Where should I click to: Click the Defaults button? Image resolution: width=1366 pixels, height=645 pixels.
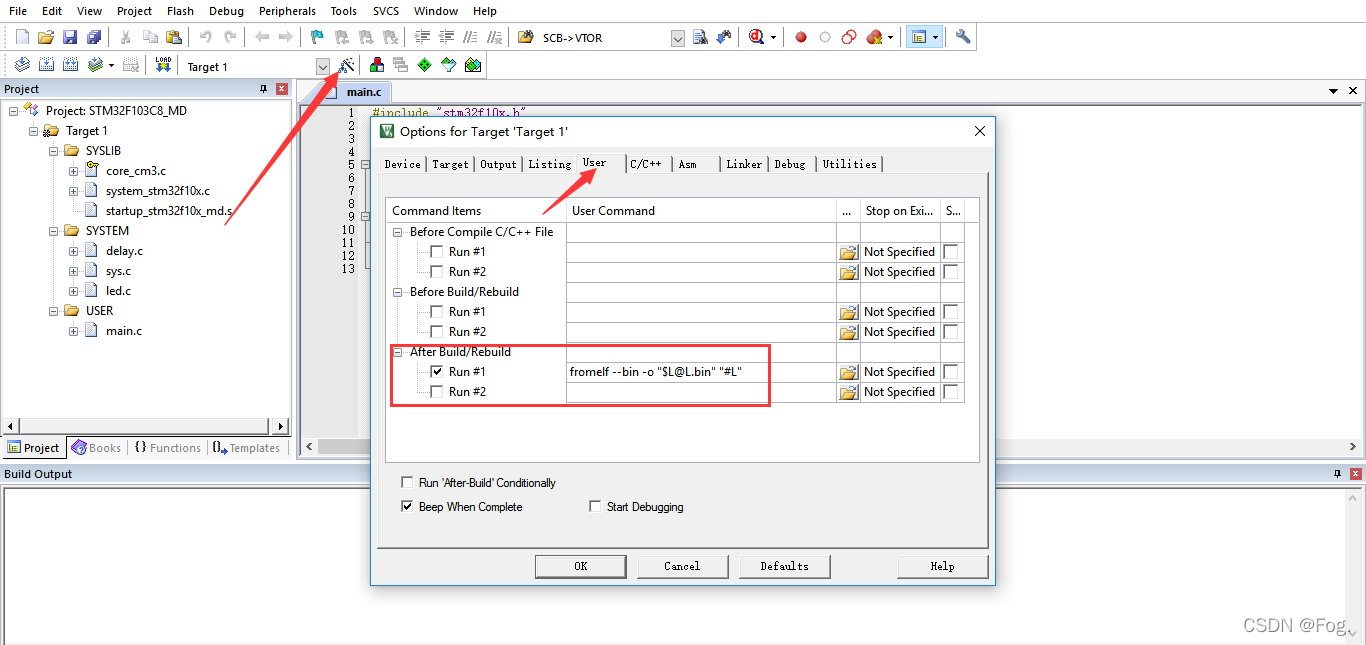tap(784, 566)
